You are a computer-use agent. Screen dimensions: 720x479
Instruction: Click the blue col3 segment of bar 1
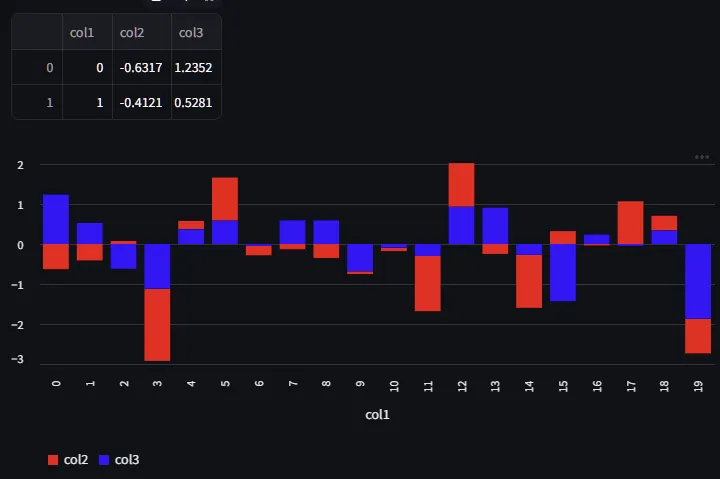pos(90,234)
